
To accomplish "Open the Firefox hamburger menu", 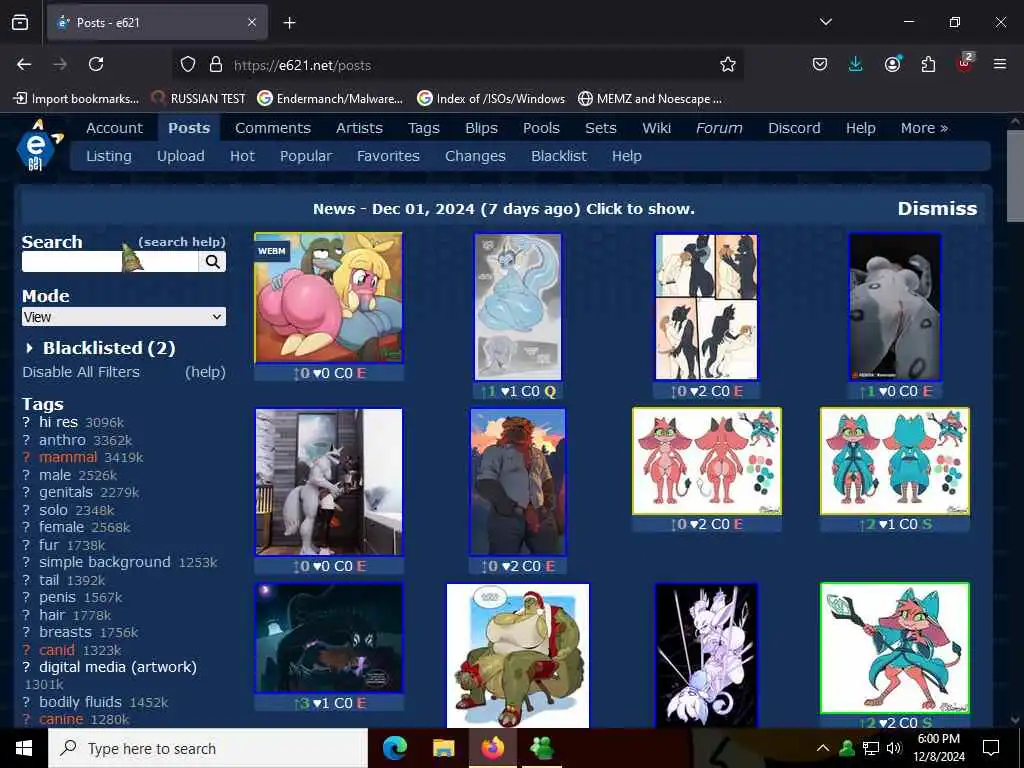I will point(999,64).
